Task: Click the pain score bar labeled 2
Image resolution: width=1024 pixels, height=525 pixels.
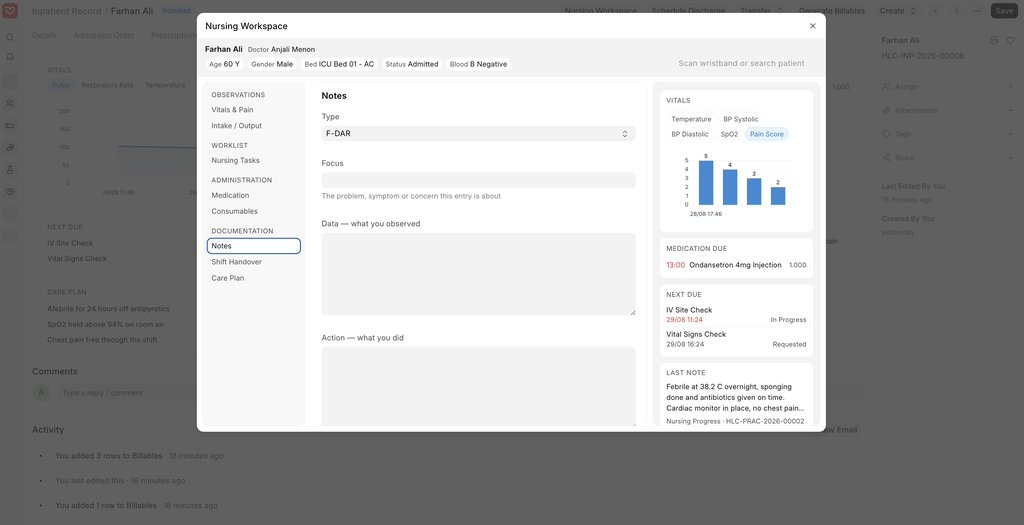Action: pos(778,196)
